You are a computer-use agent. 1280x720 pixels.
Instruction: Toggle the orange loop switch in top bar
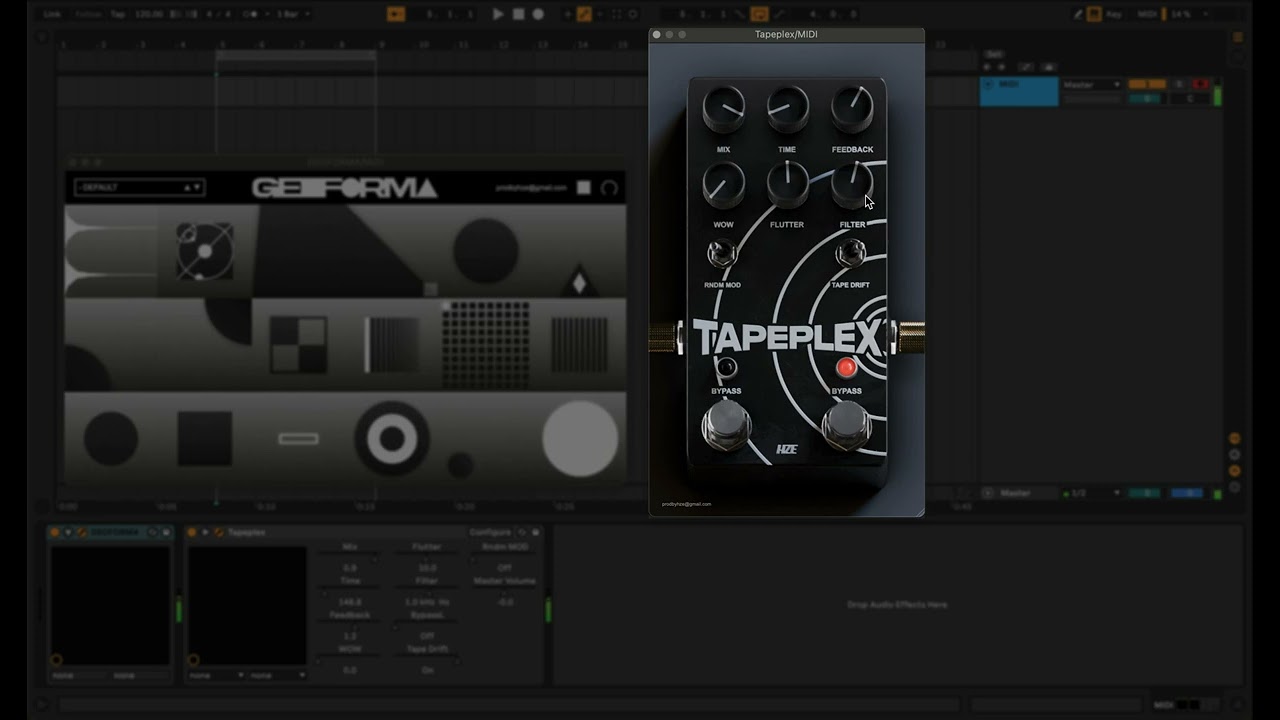pyautogui.click(x=759, y=14)
